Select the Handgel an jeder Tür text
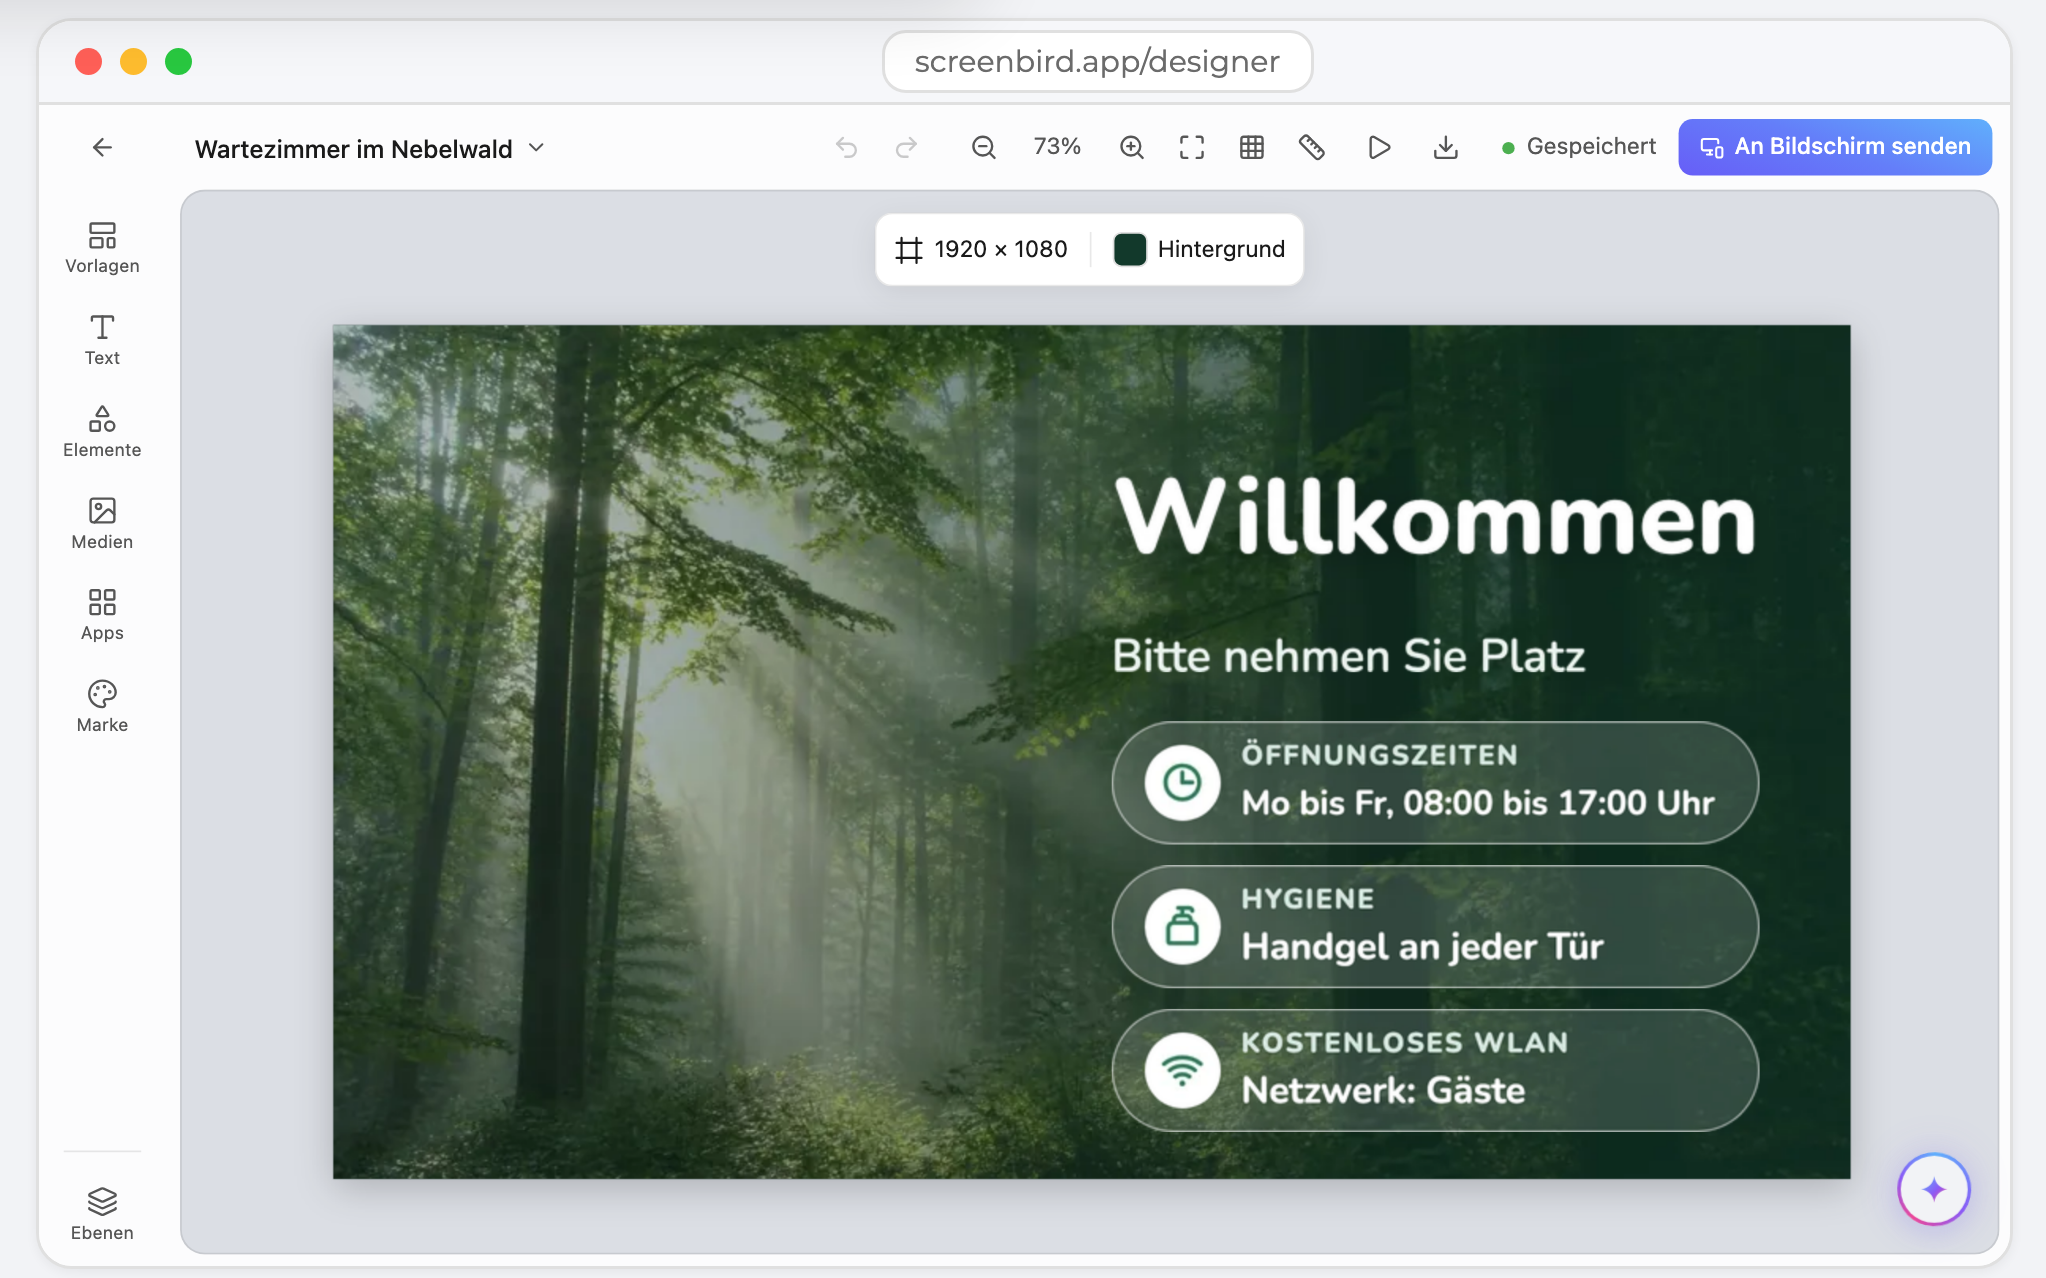The width and height of the screenshot is (2046, 1278). point(1422,947)
